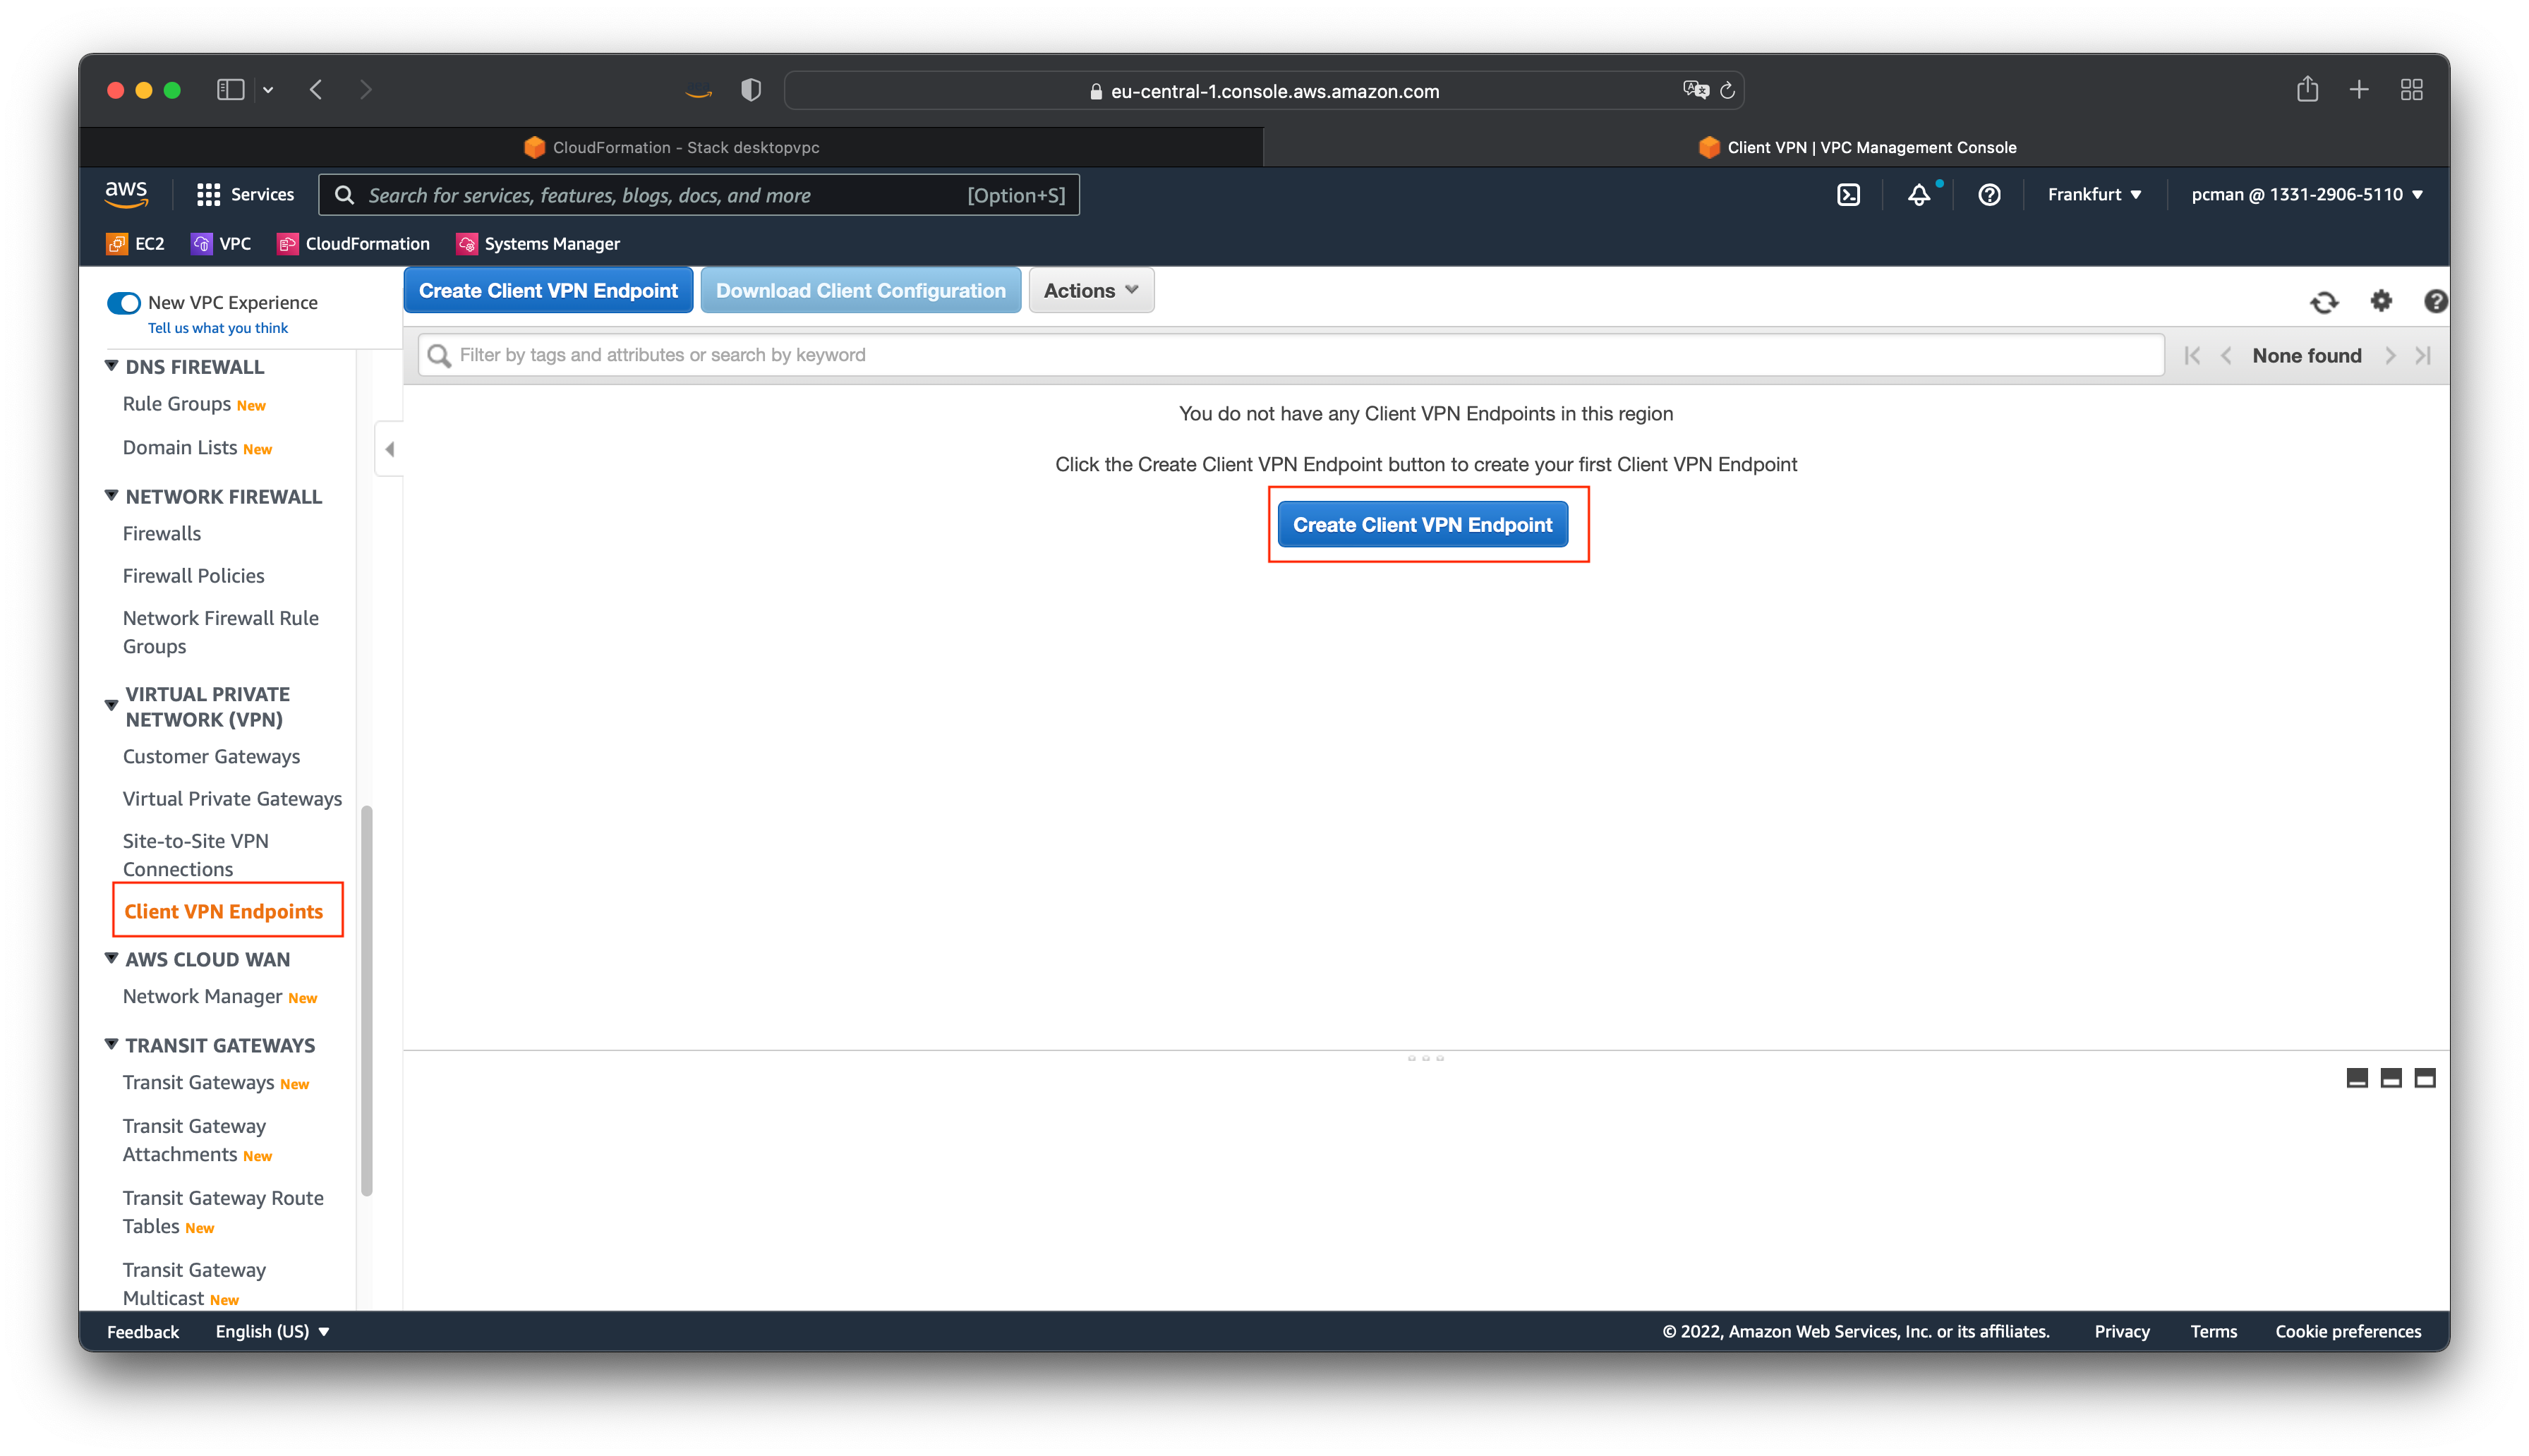Open the Privacy link
Viewport: 2529px width, 1456px height.
[2121, 1331]
